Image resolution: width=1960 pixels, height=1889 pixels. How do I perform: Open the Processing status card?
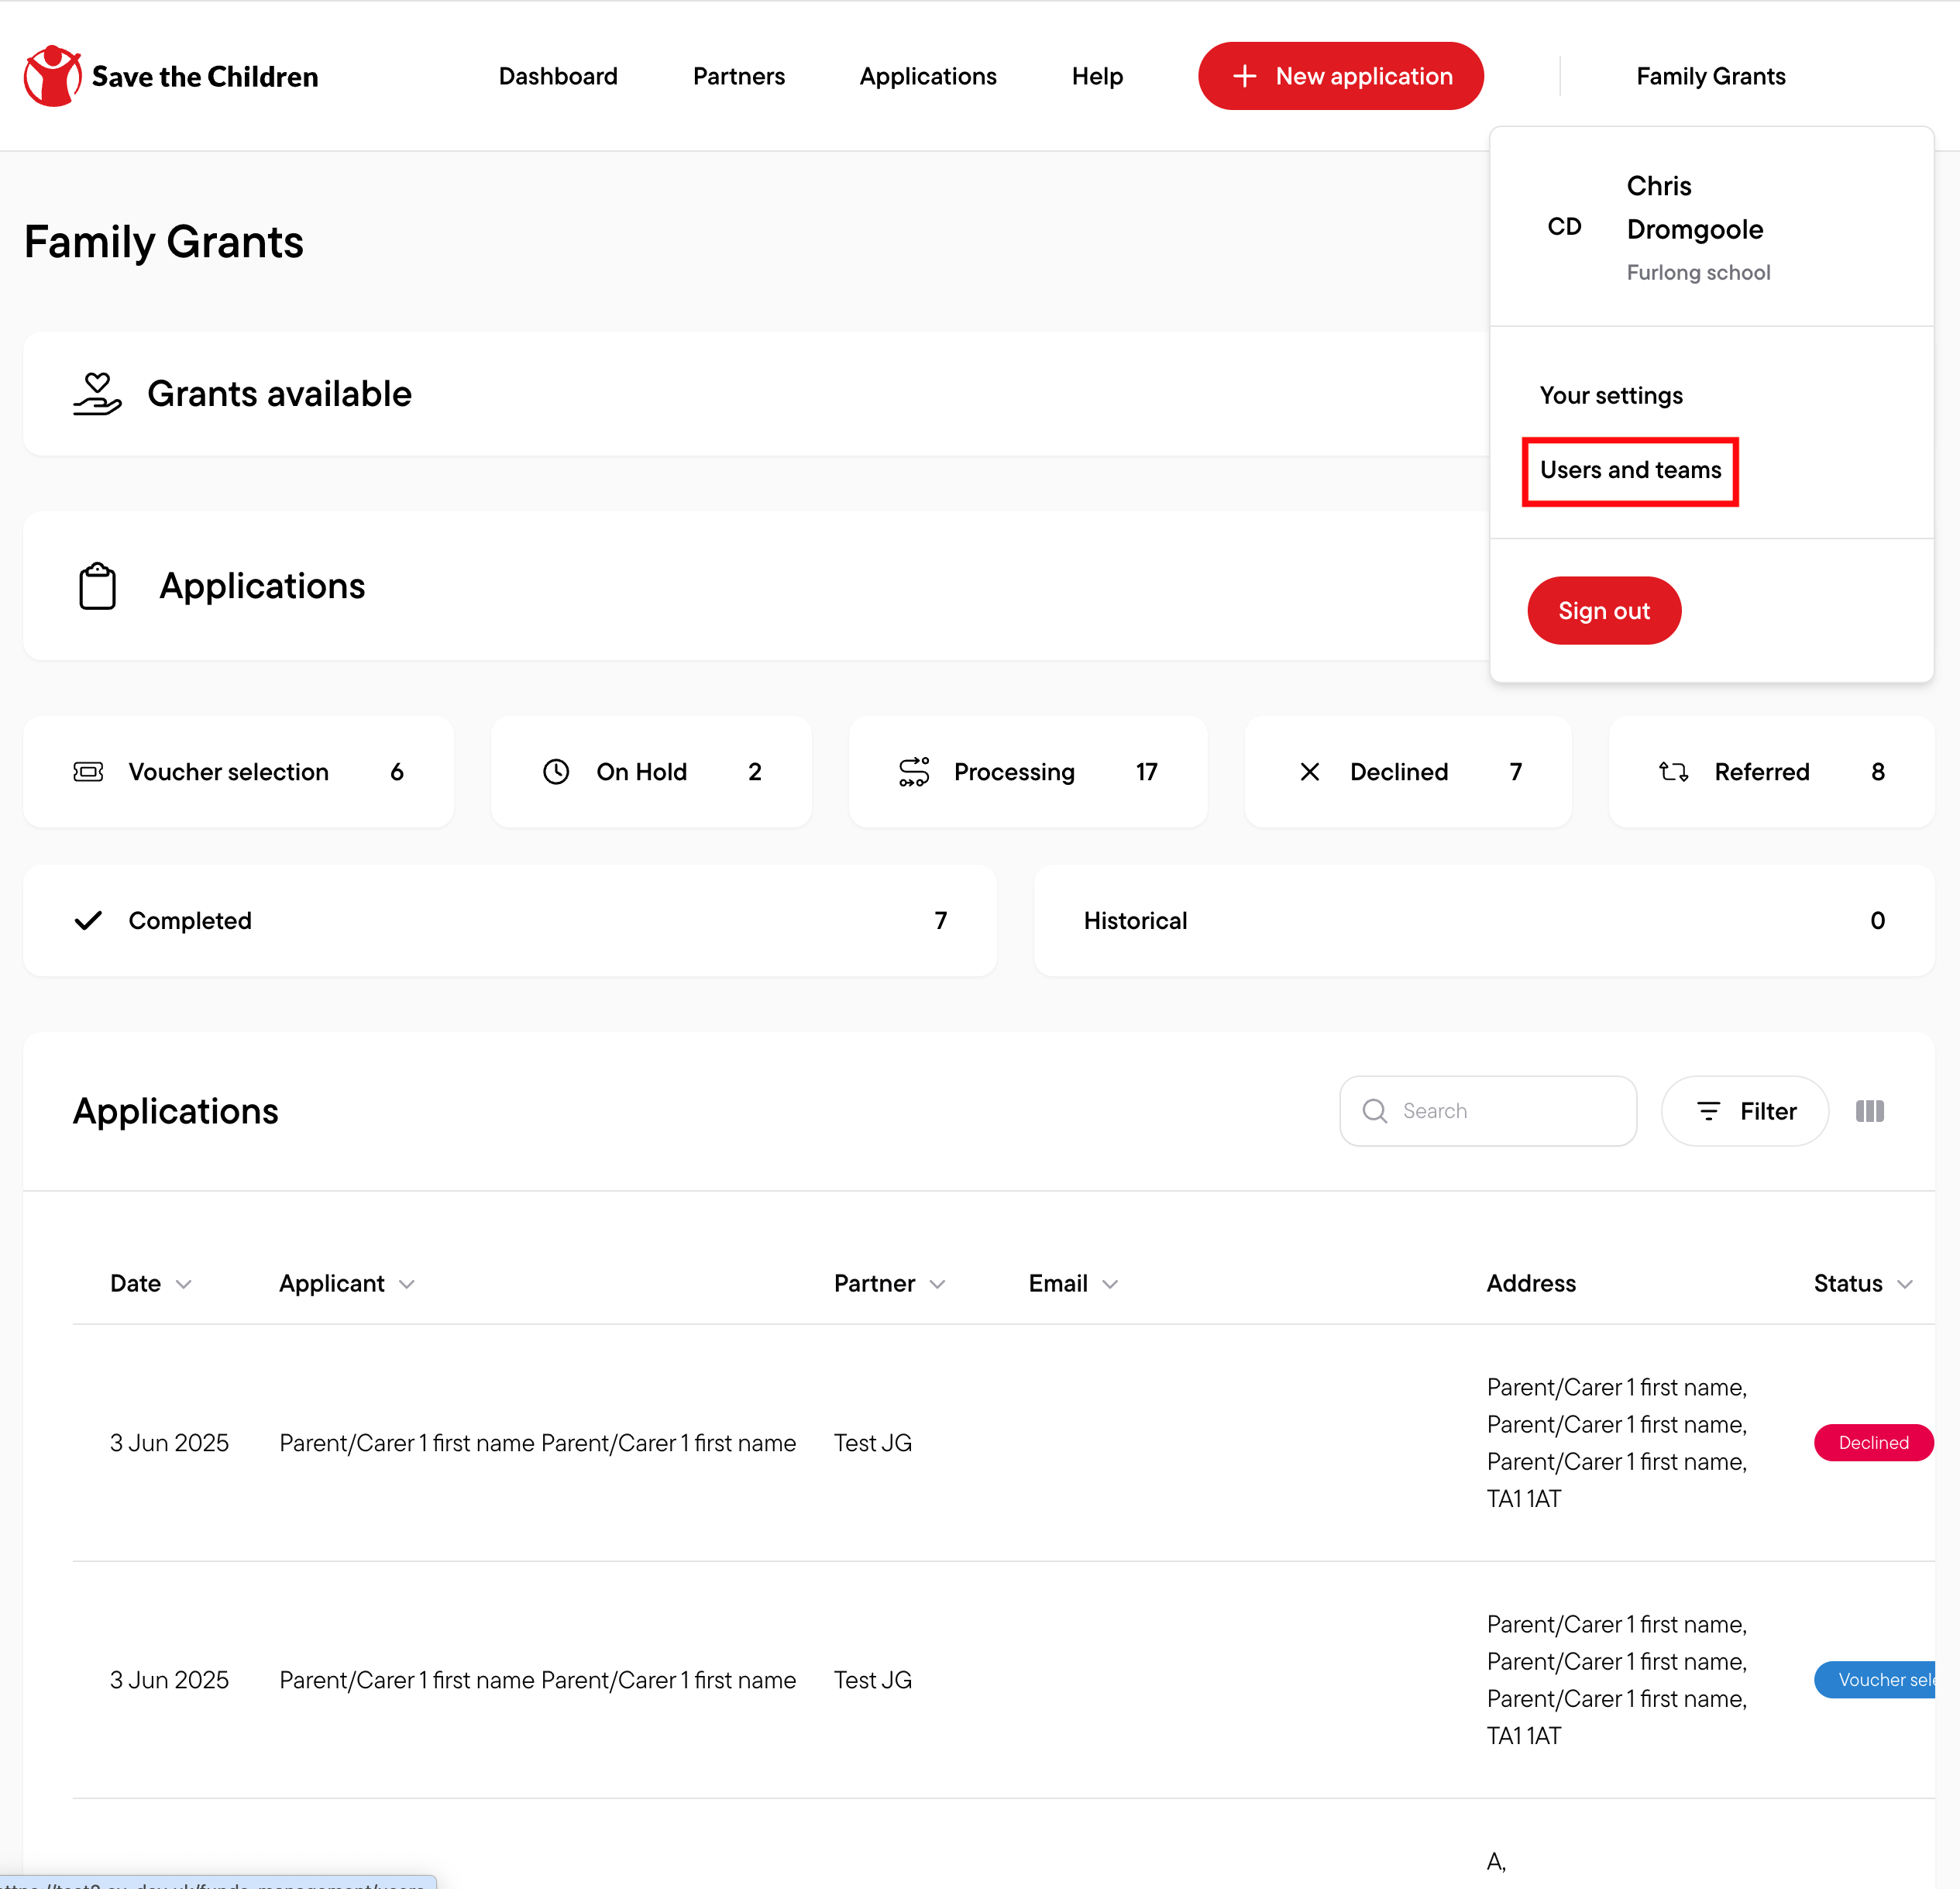point(1028,772)
